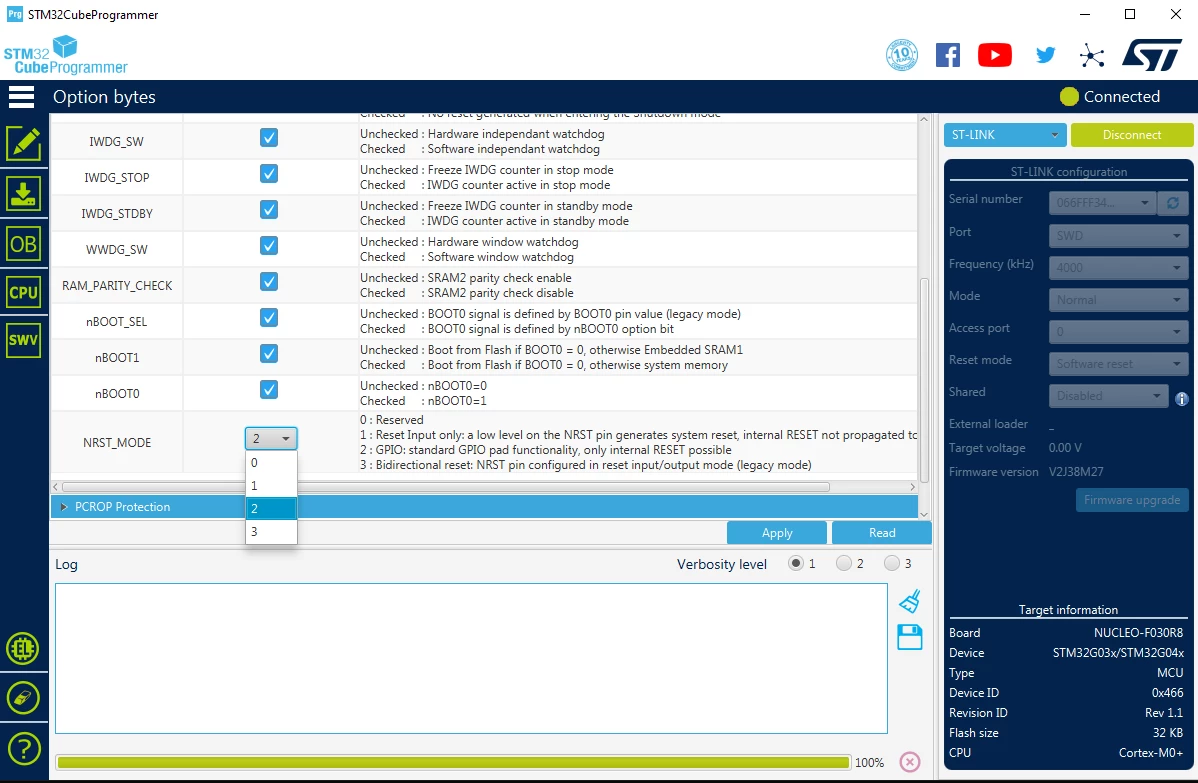Clear the log with broom icon
Image resolution: width=1198 pixels, height=783 pixels.
point(909,601)
